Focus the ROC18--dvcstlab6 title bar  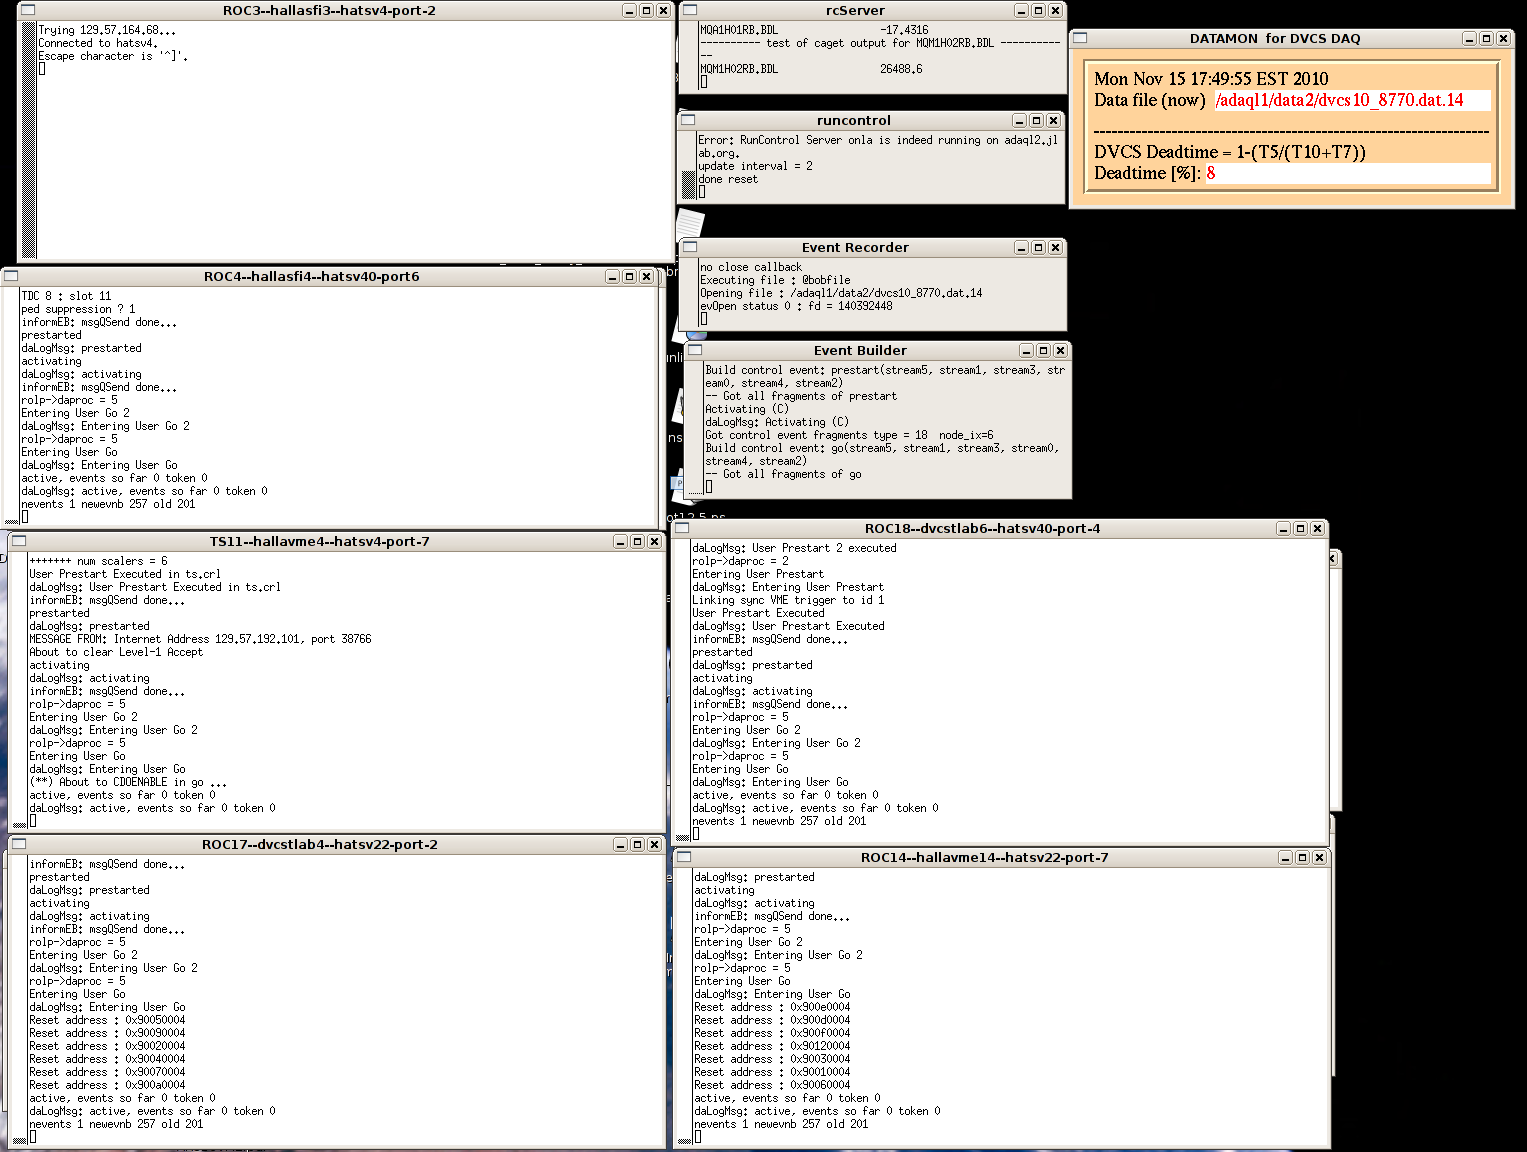tap(982, 528)
